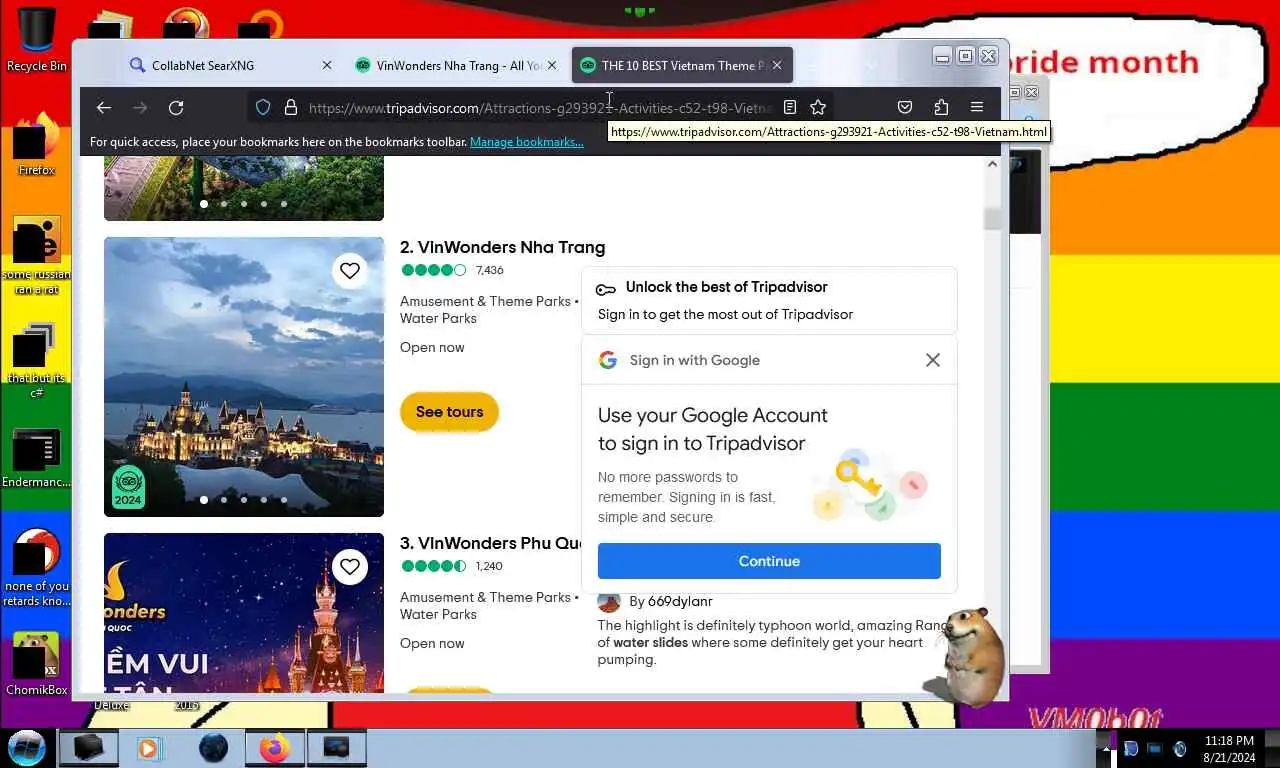Click the volume tray icon
Image resolution: width=1280 pixels, height=768 pixels.
click(x=1180, y=749)
